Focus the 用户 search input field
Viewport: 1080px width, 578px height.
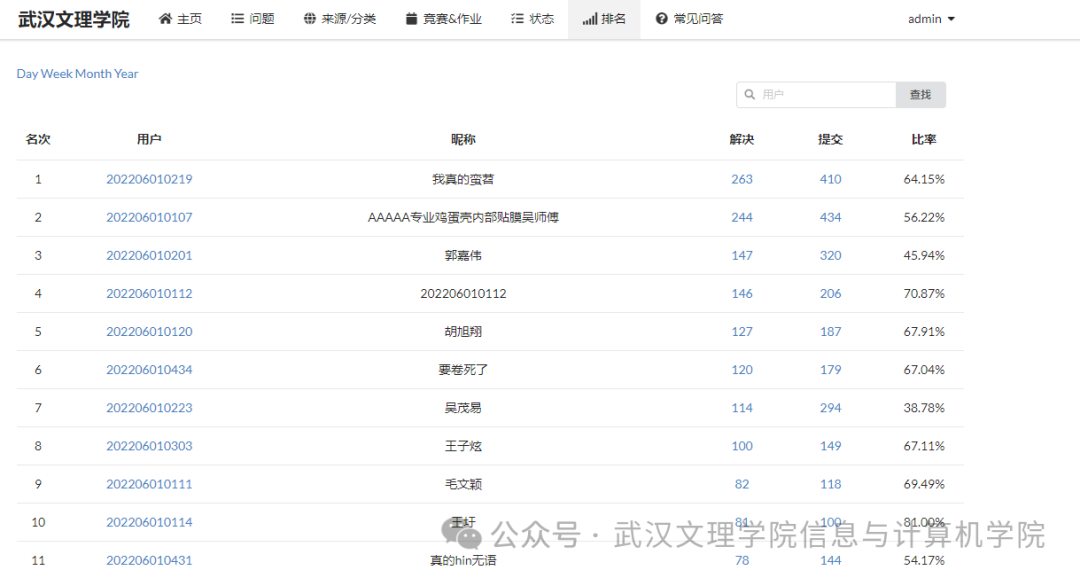[x=825, y=95]
